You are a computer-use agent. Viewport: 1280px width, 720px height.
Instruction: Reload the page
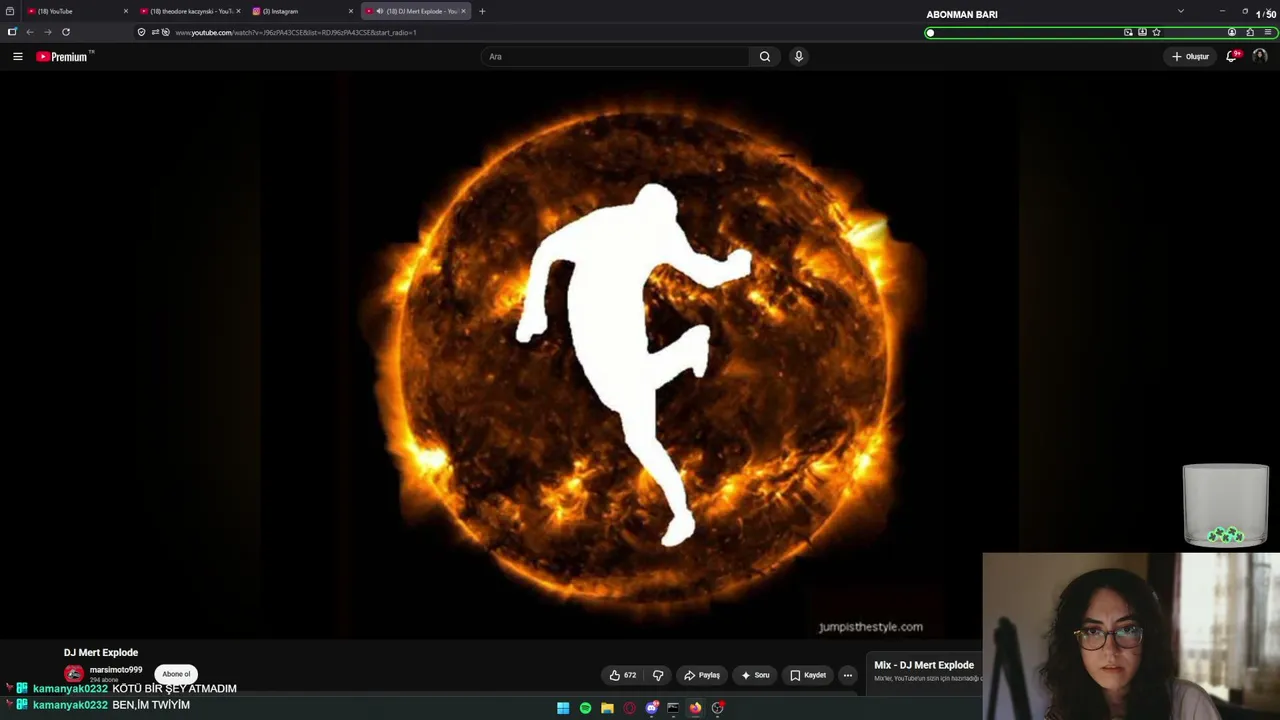66,32
